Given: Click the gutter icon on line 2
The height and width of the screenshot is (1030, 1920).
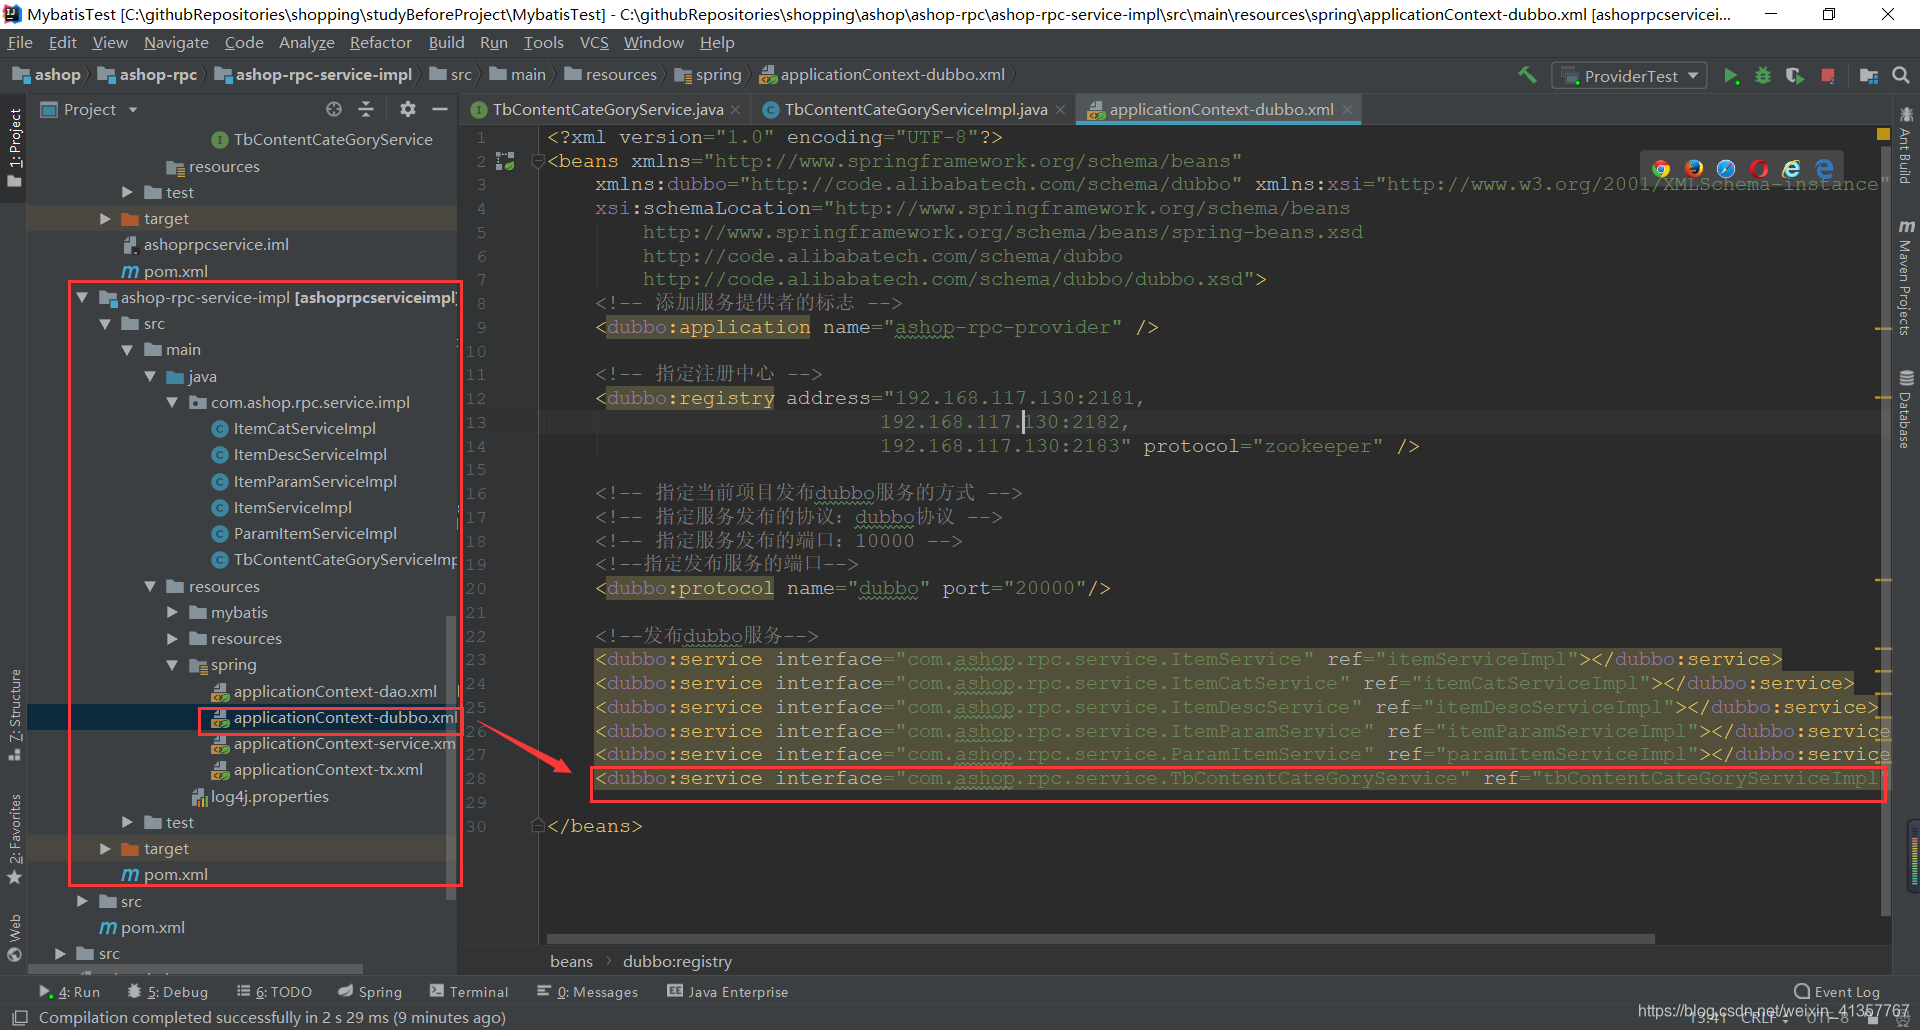Looking at the screenshot, I should pos(505,161).
